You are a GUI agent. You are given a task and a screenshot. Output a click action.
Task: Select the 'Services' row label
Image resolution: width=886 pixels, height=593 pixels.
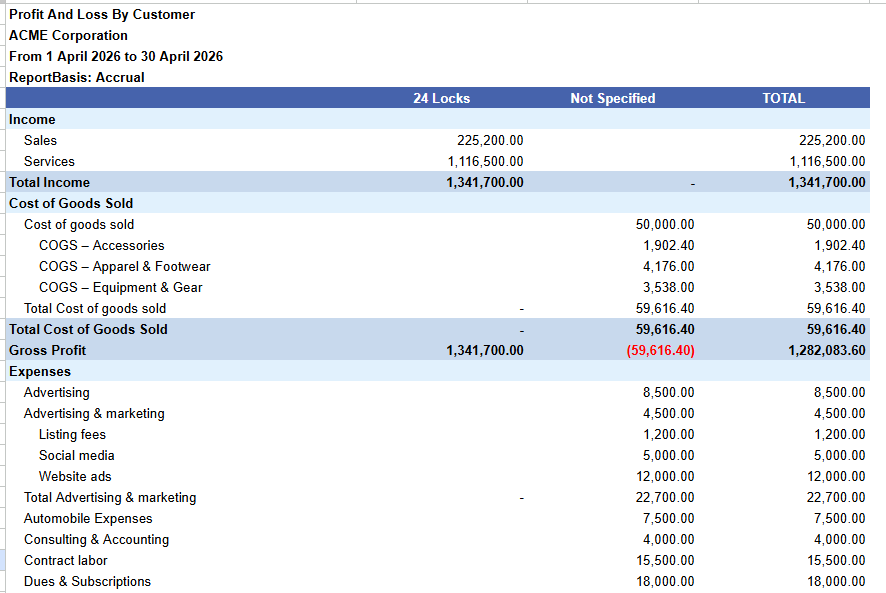[49, 161]
